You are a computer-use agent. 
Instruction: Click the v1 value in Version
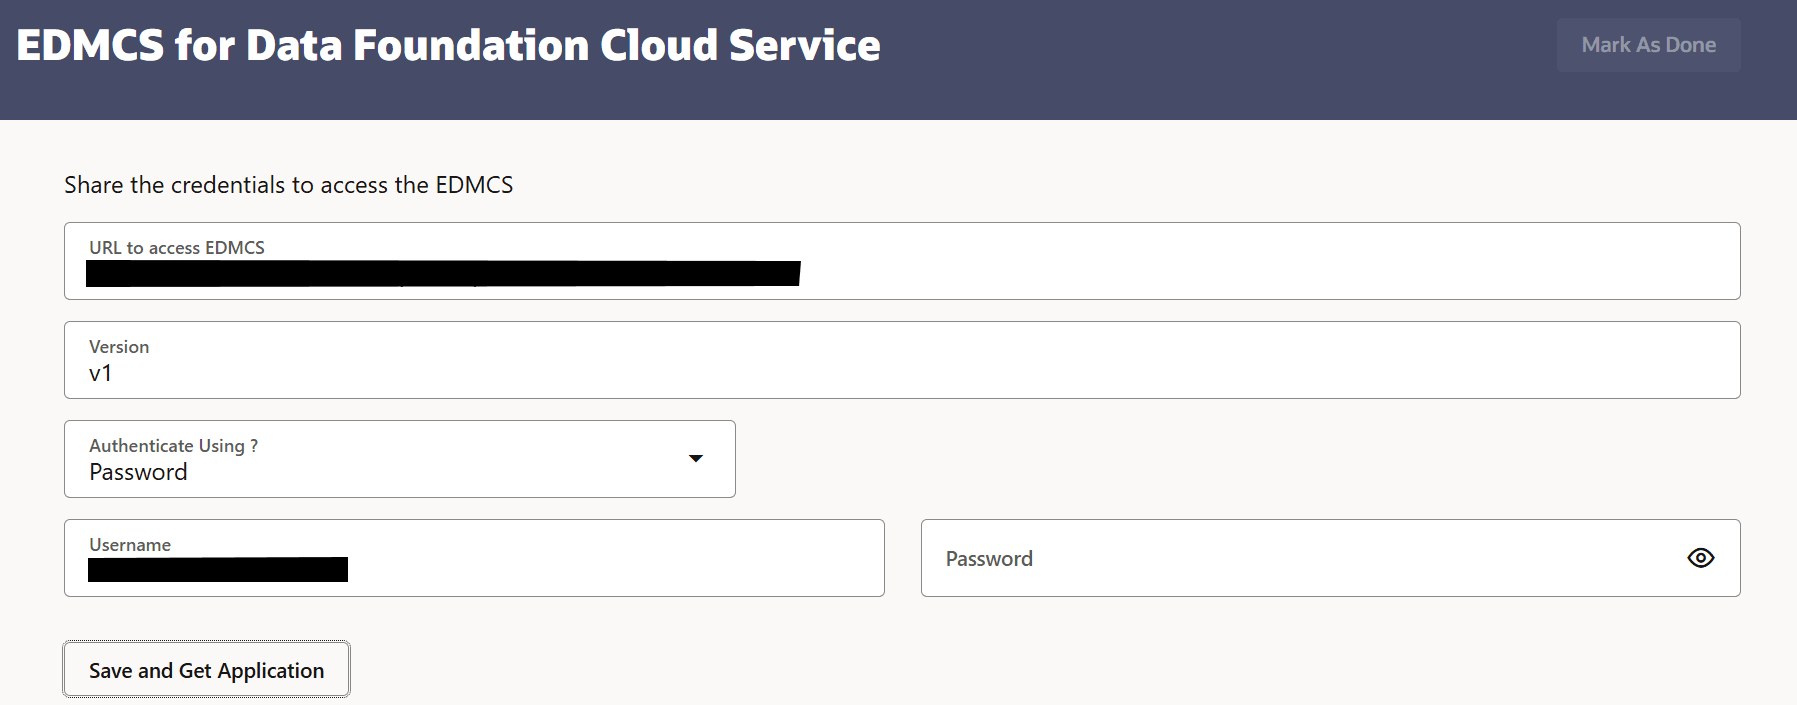coord(100,374)
